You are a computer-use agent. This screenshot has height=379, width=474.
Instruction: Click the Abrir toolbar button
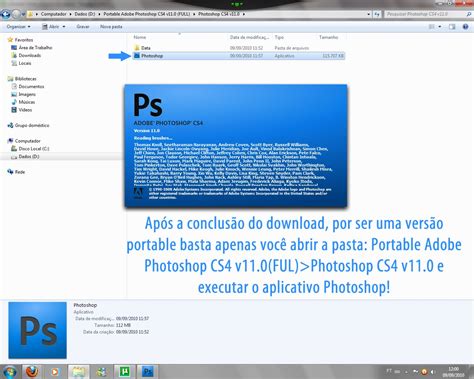tap(50, 26)
